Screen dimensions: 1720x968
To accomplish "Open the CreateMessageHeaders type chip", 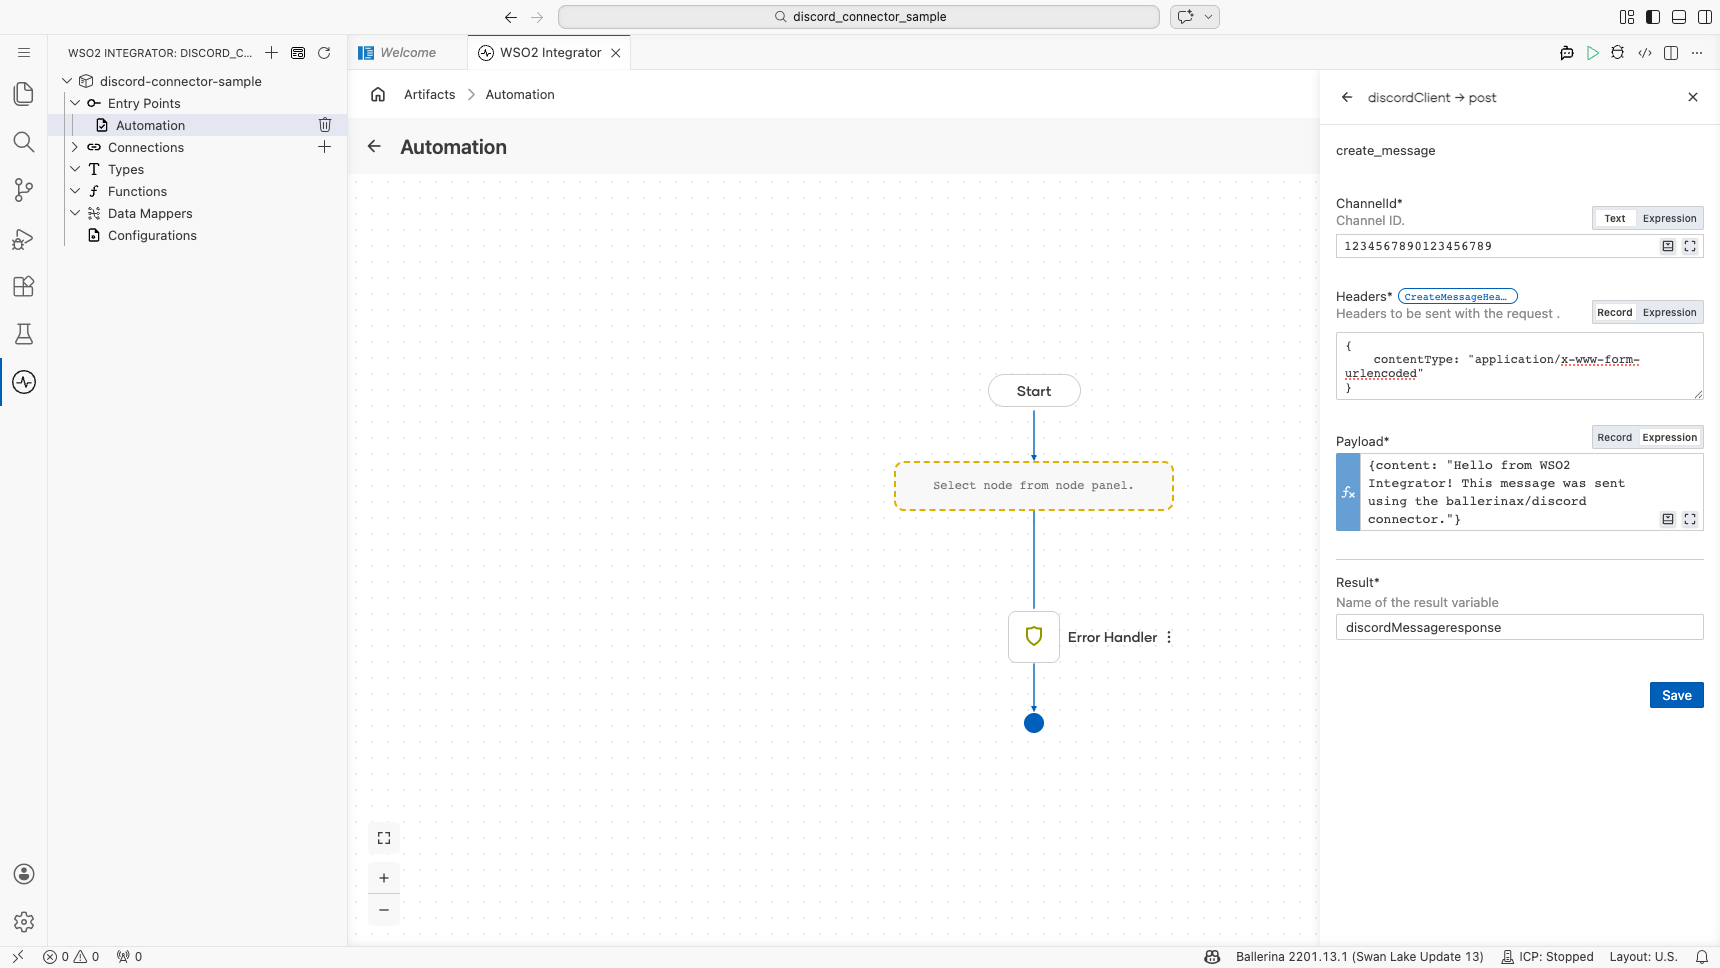I will tap(1458, 297).
